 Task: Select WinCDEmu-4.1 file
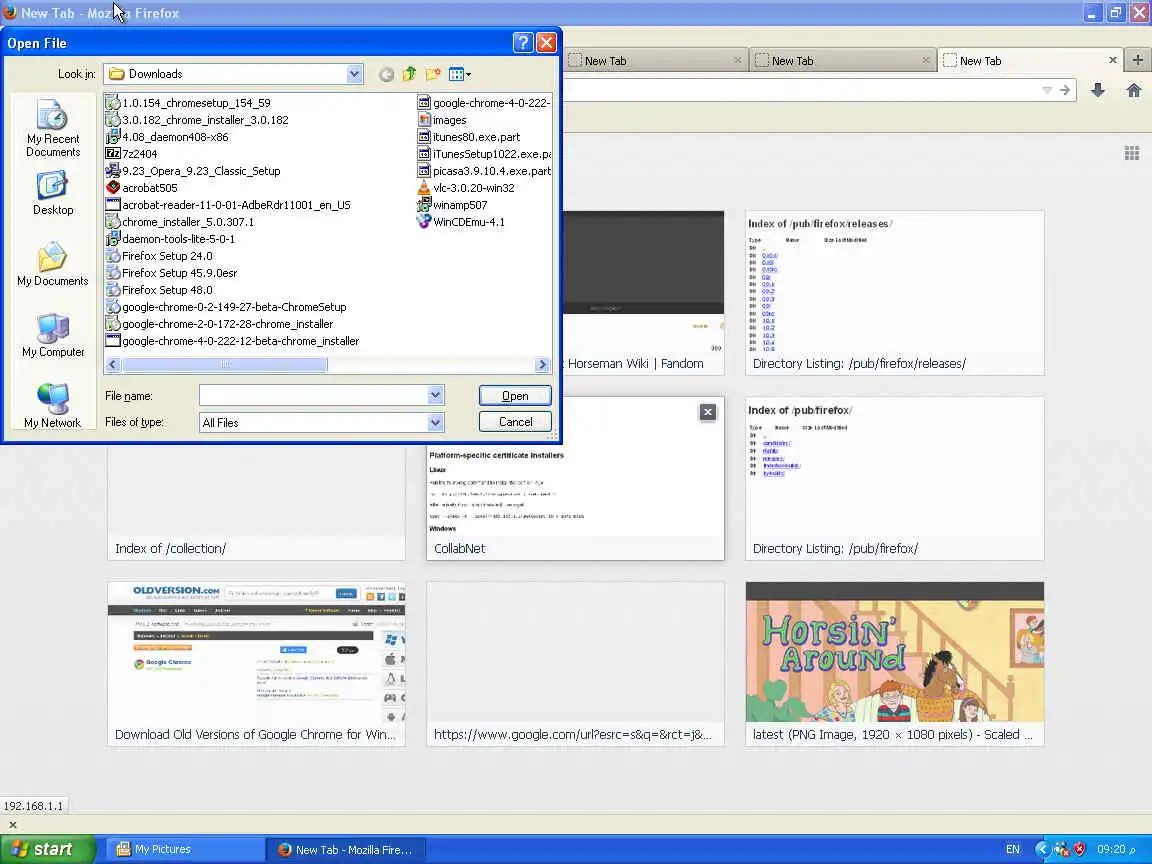tap(461, 222)
